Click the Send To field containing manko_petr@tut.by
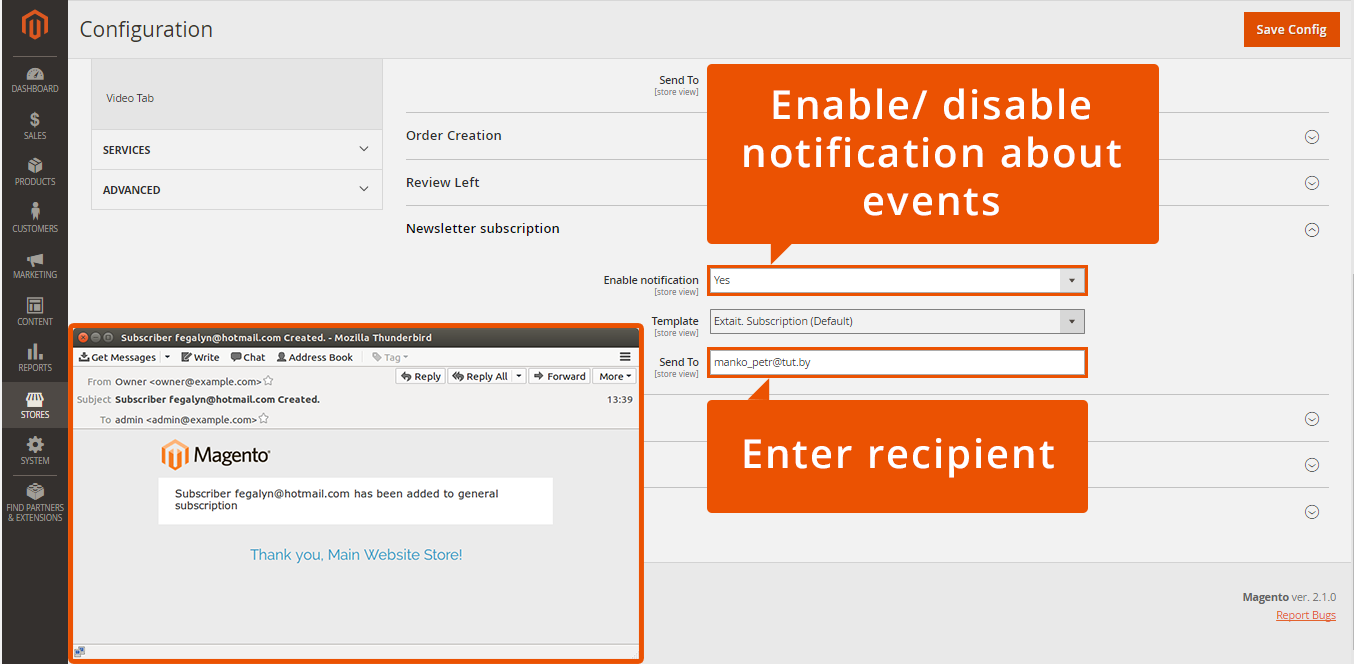 coord(897,362)
